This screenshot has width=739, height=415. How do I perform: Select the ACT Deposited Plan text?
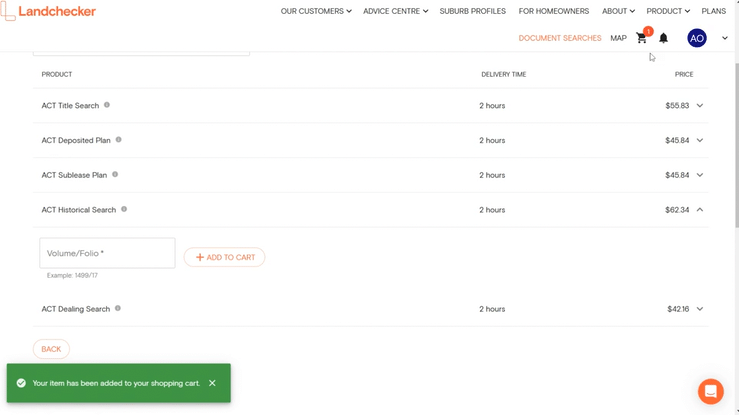pos(76,140)
